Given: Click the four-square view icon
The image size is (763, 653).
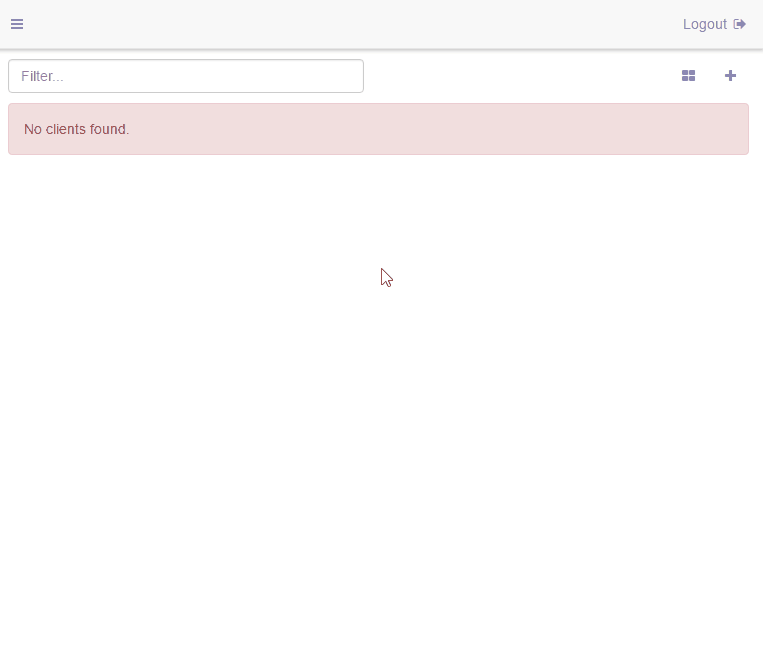Looking at the screenshot, I should 688,76.
